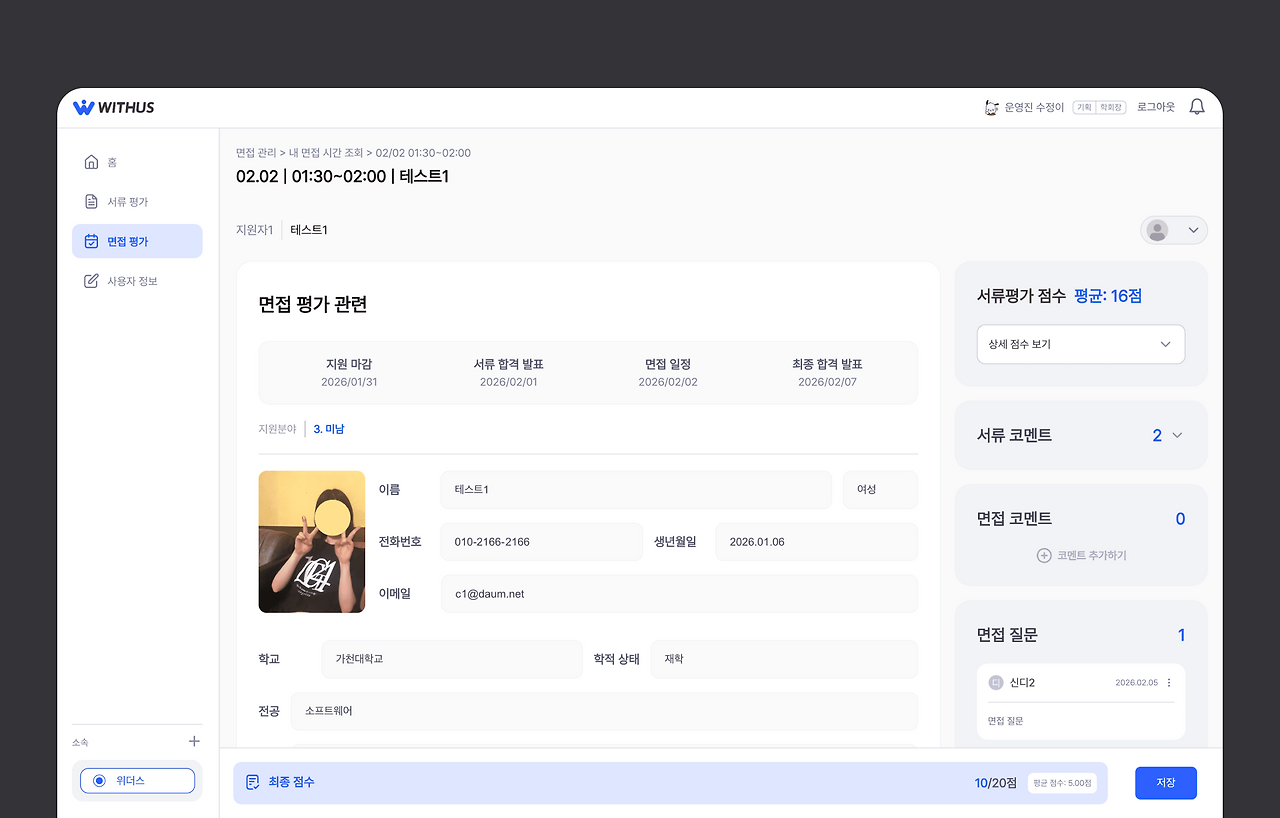Click the 면접 평가 관련 heading
Image resolution: width=1280 pixels, height=818 pixels.
[x=313, y=305]
